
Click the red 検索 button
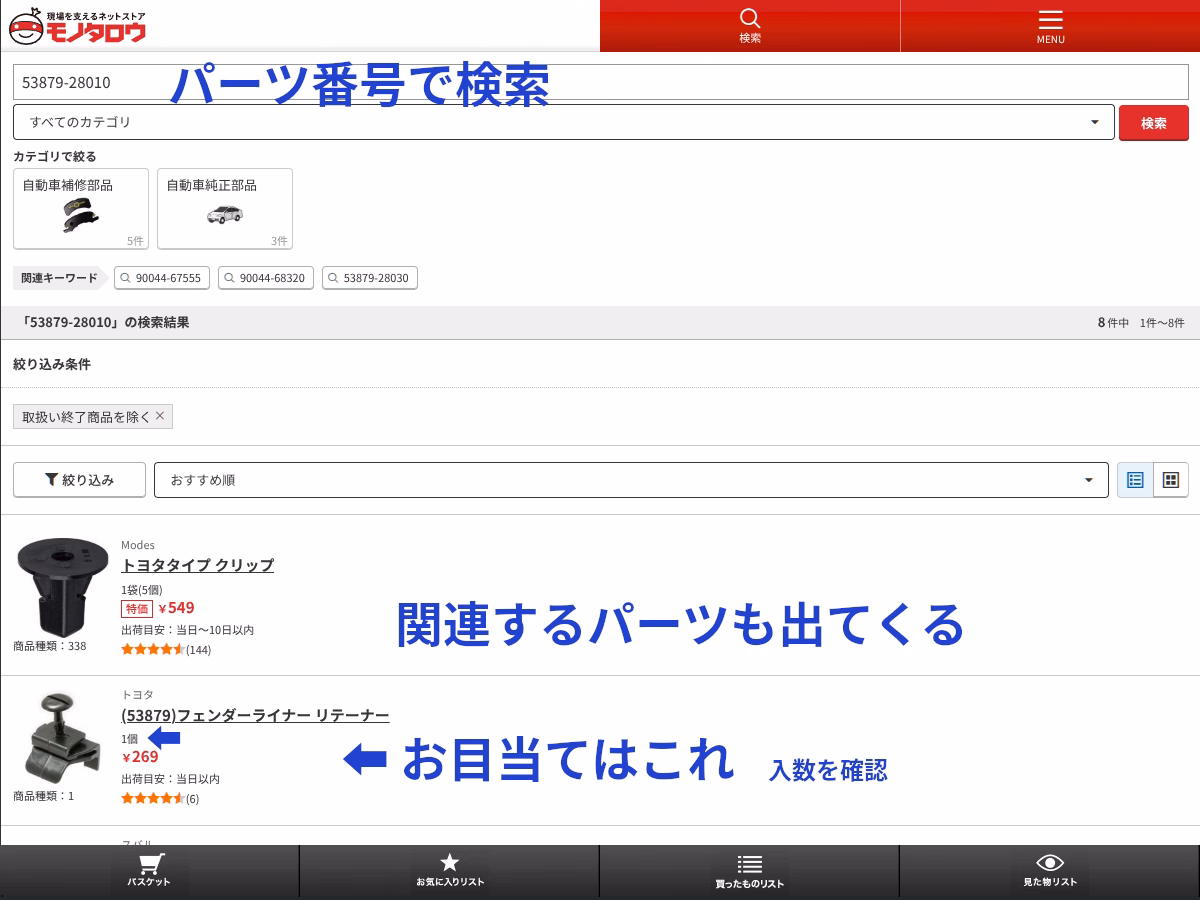pos(1154,122)
